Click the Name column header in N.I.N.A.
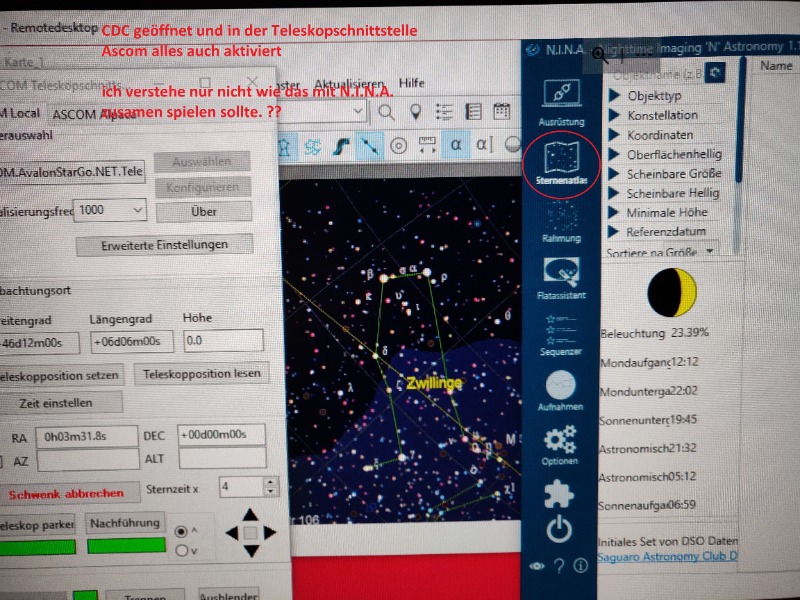The height and width of the screenshot is (600, 800). pos(776,65)
